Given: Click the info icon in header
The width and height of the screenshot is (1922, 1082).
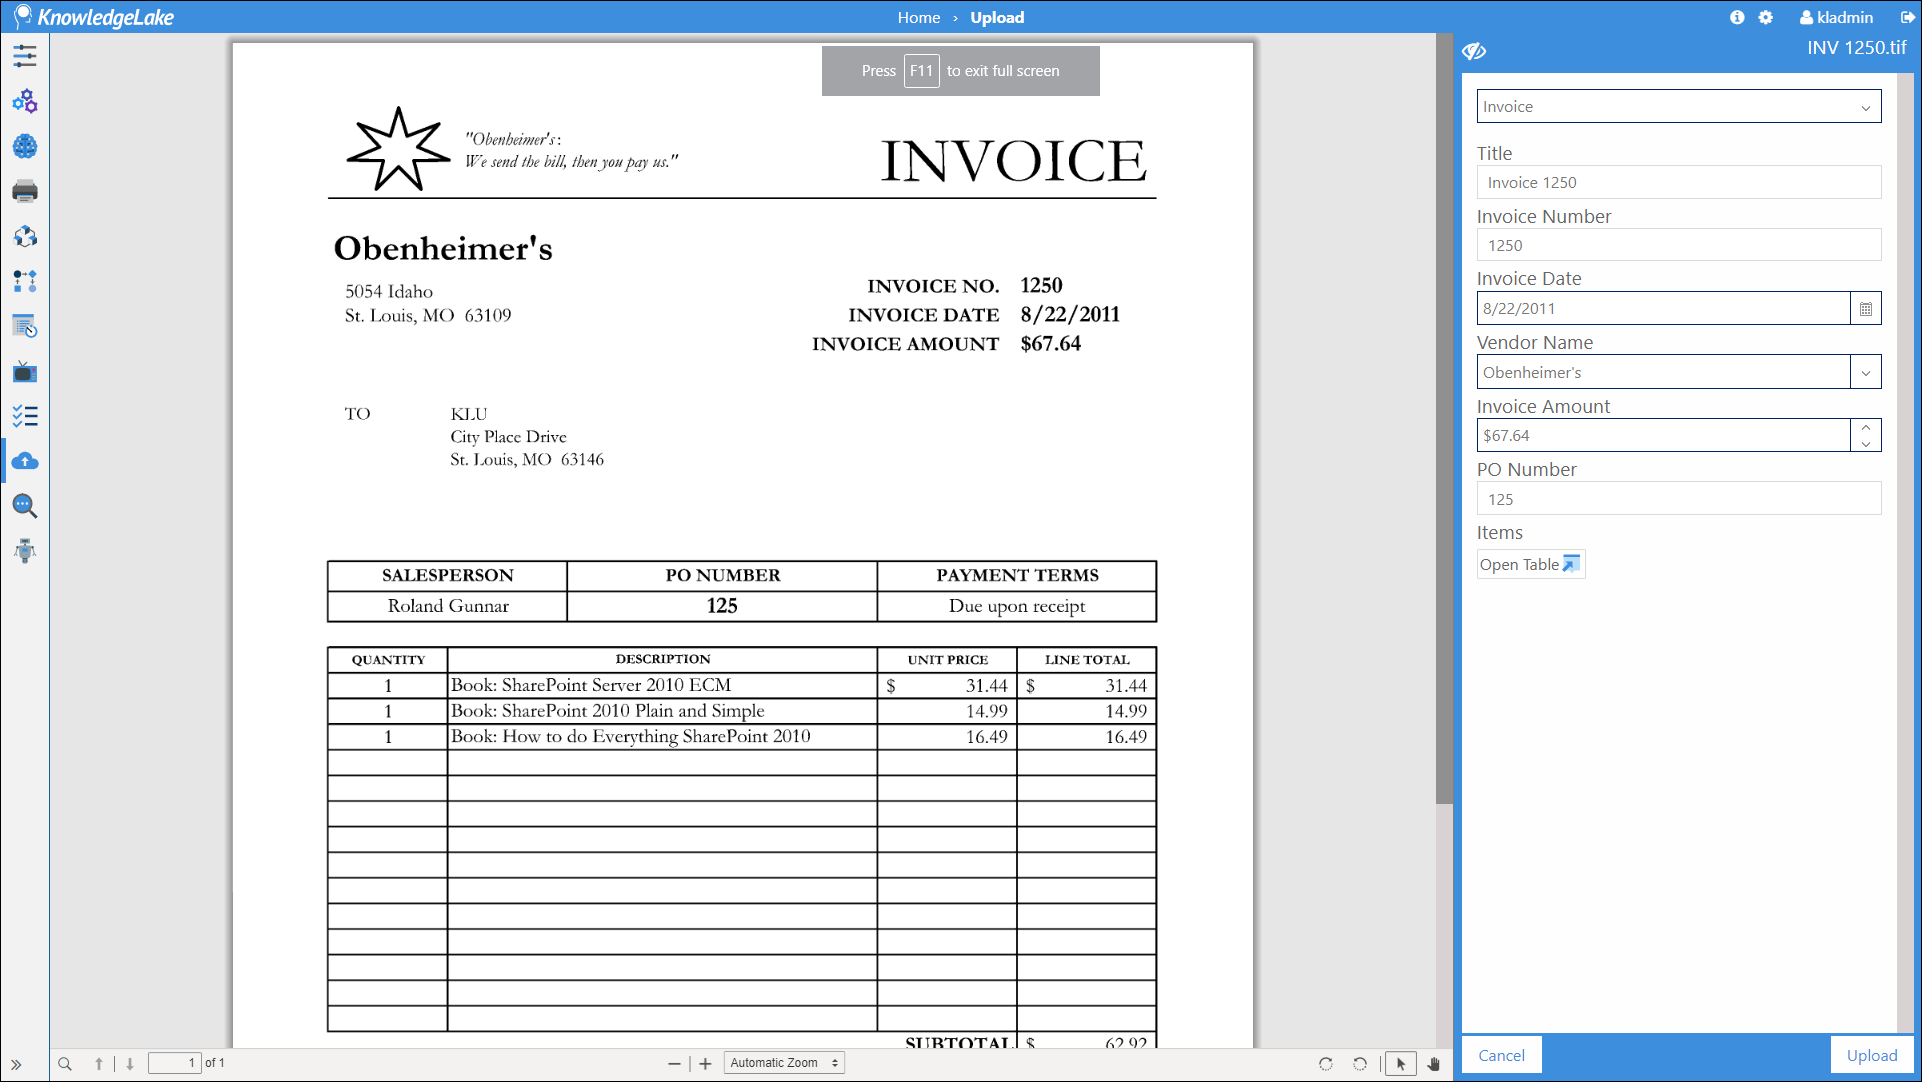Looking at the screenshot, I should [1737, 17].
